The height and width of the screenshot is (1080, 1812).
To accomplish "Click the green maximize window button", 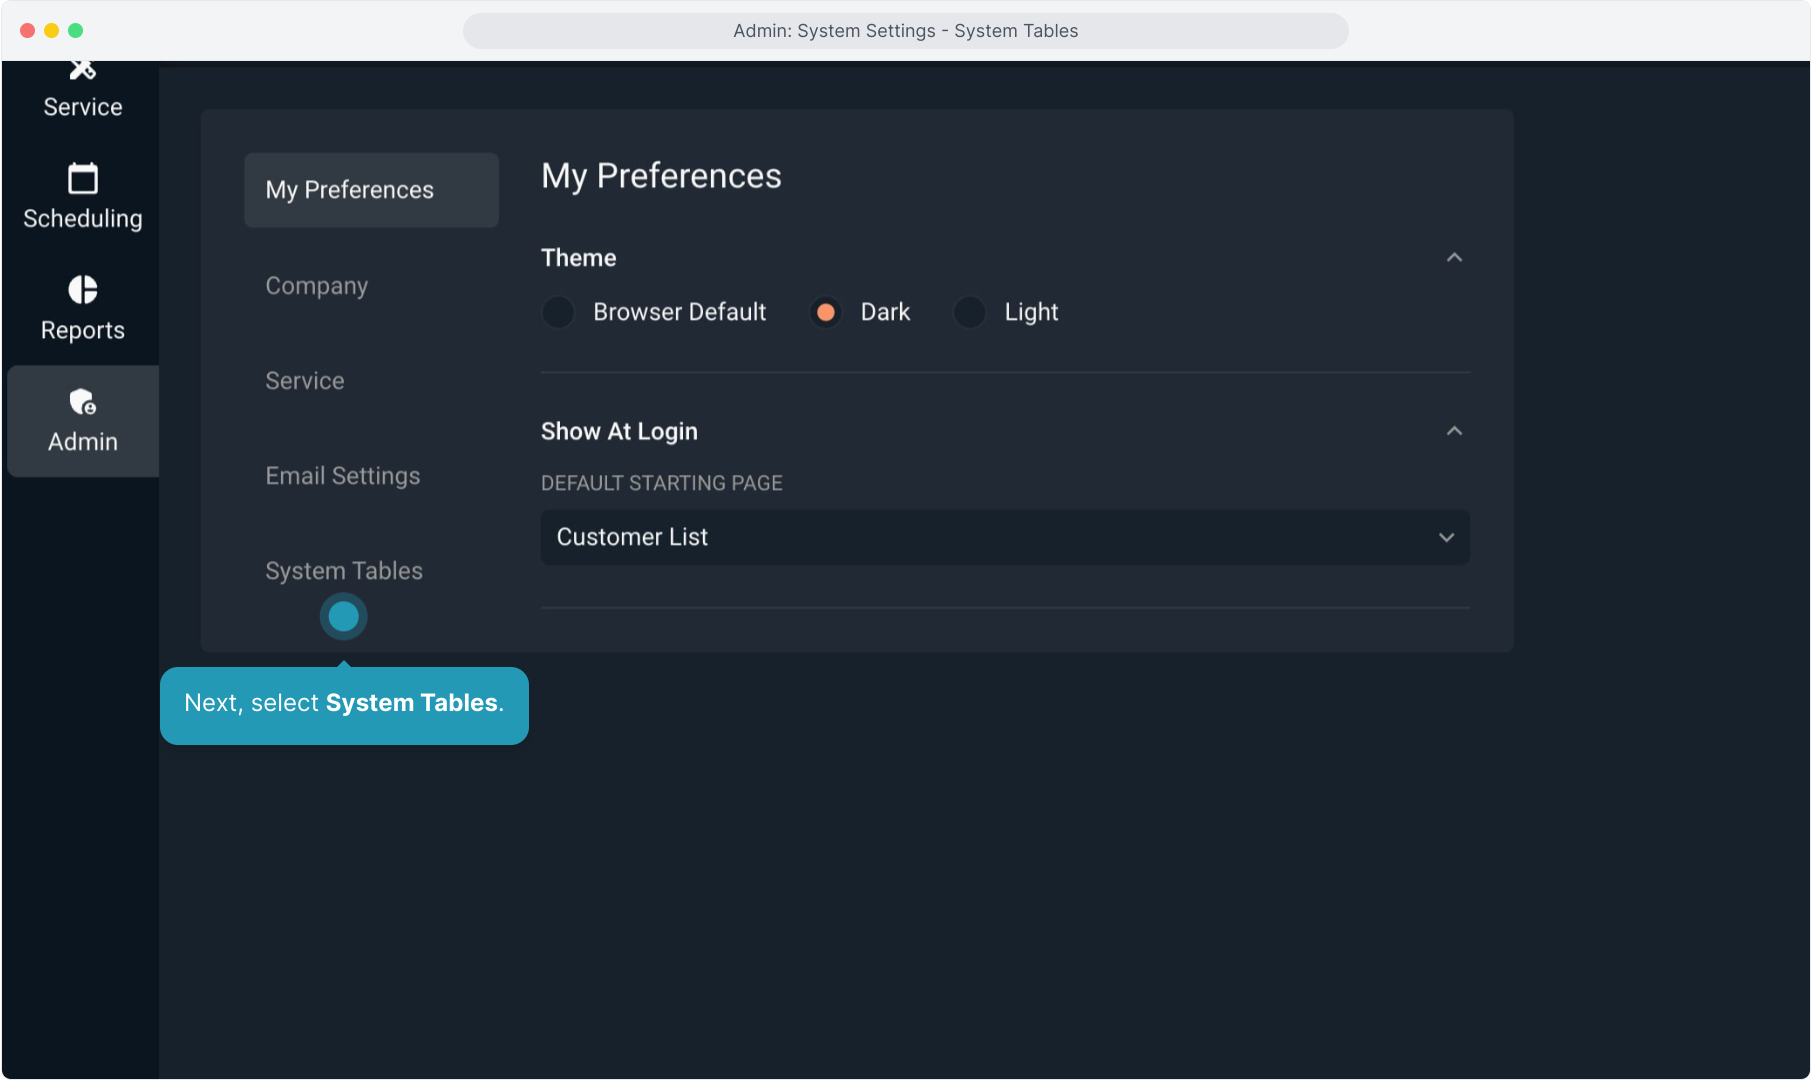I will pyautogui.click(x=75, y=30).
